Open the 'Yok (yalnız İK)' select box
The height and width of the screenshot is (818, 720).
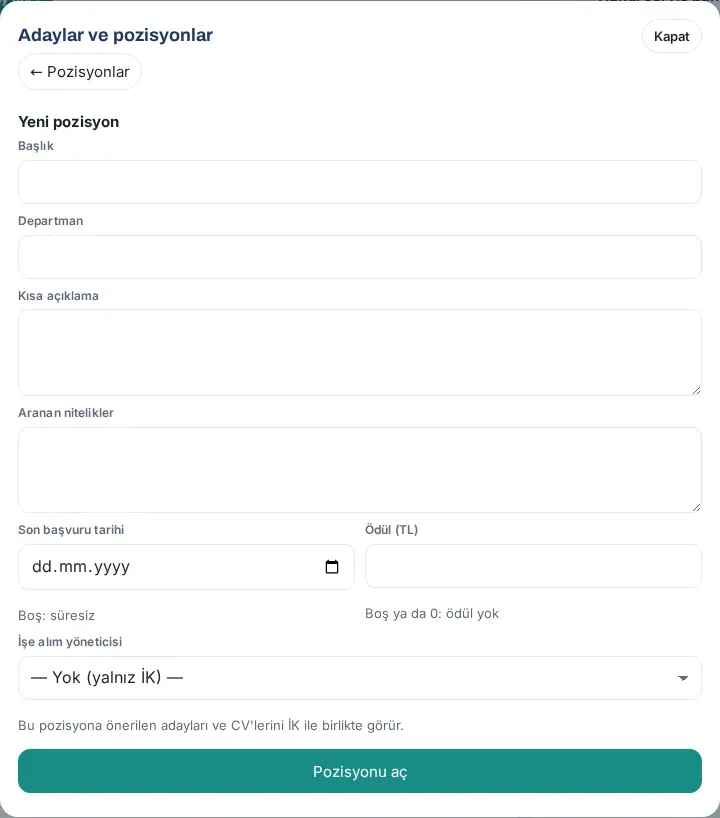(359, 678)
